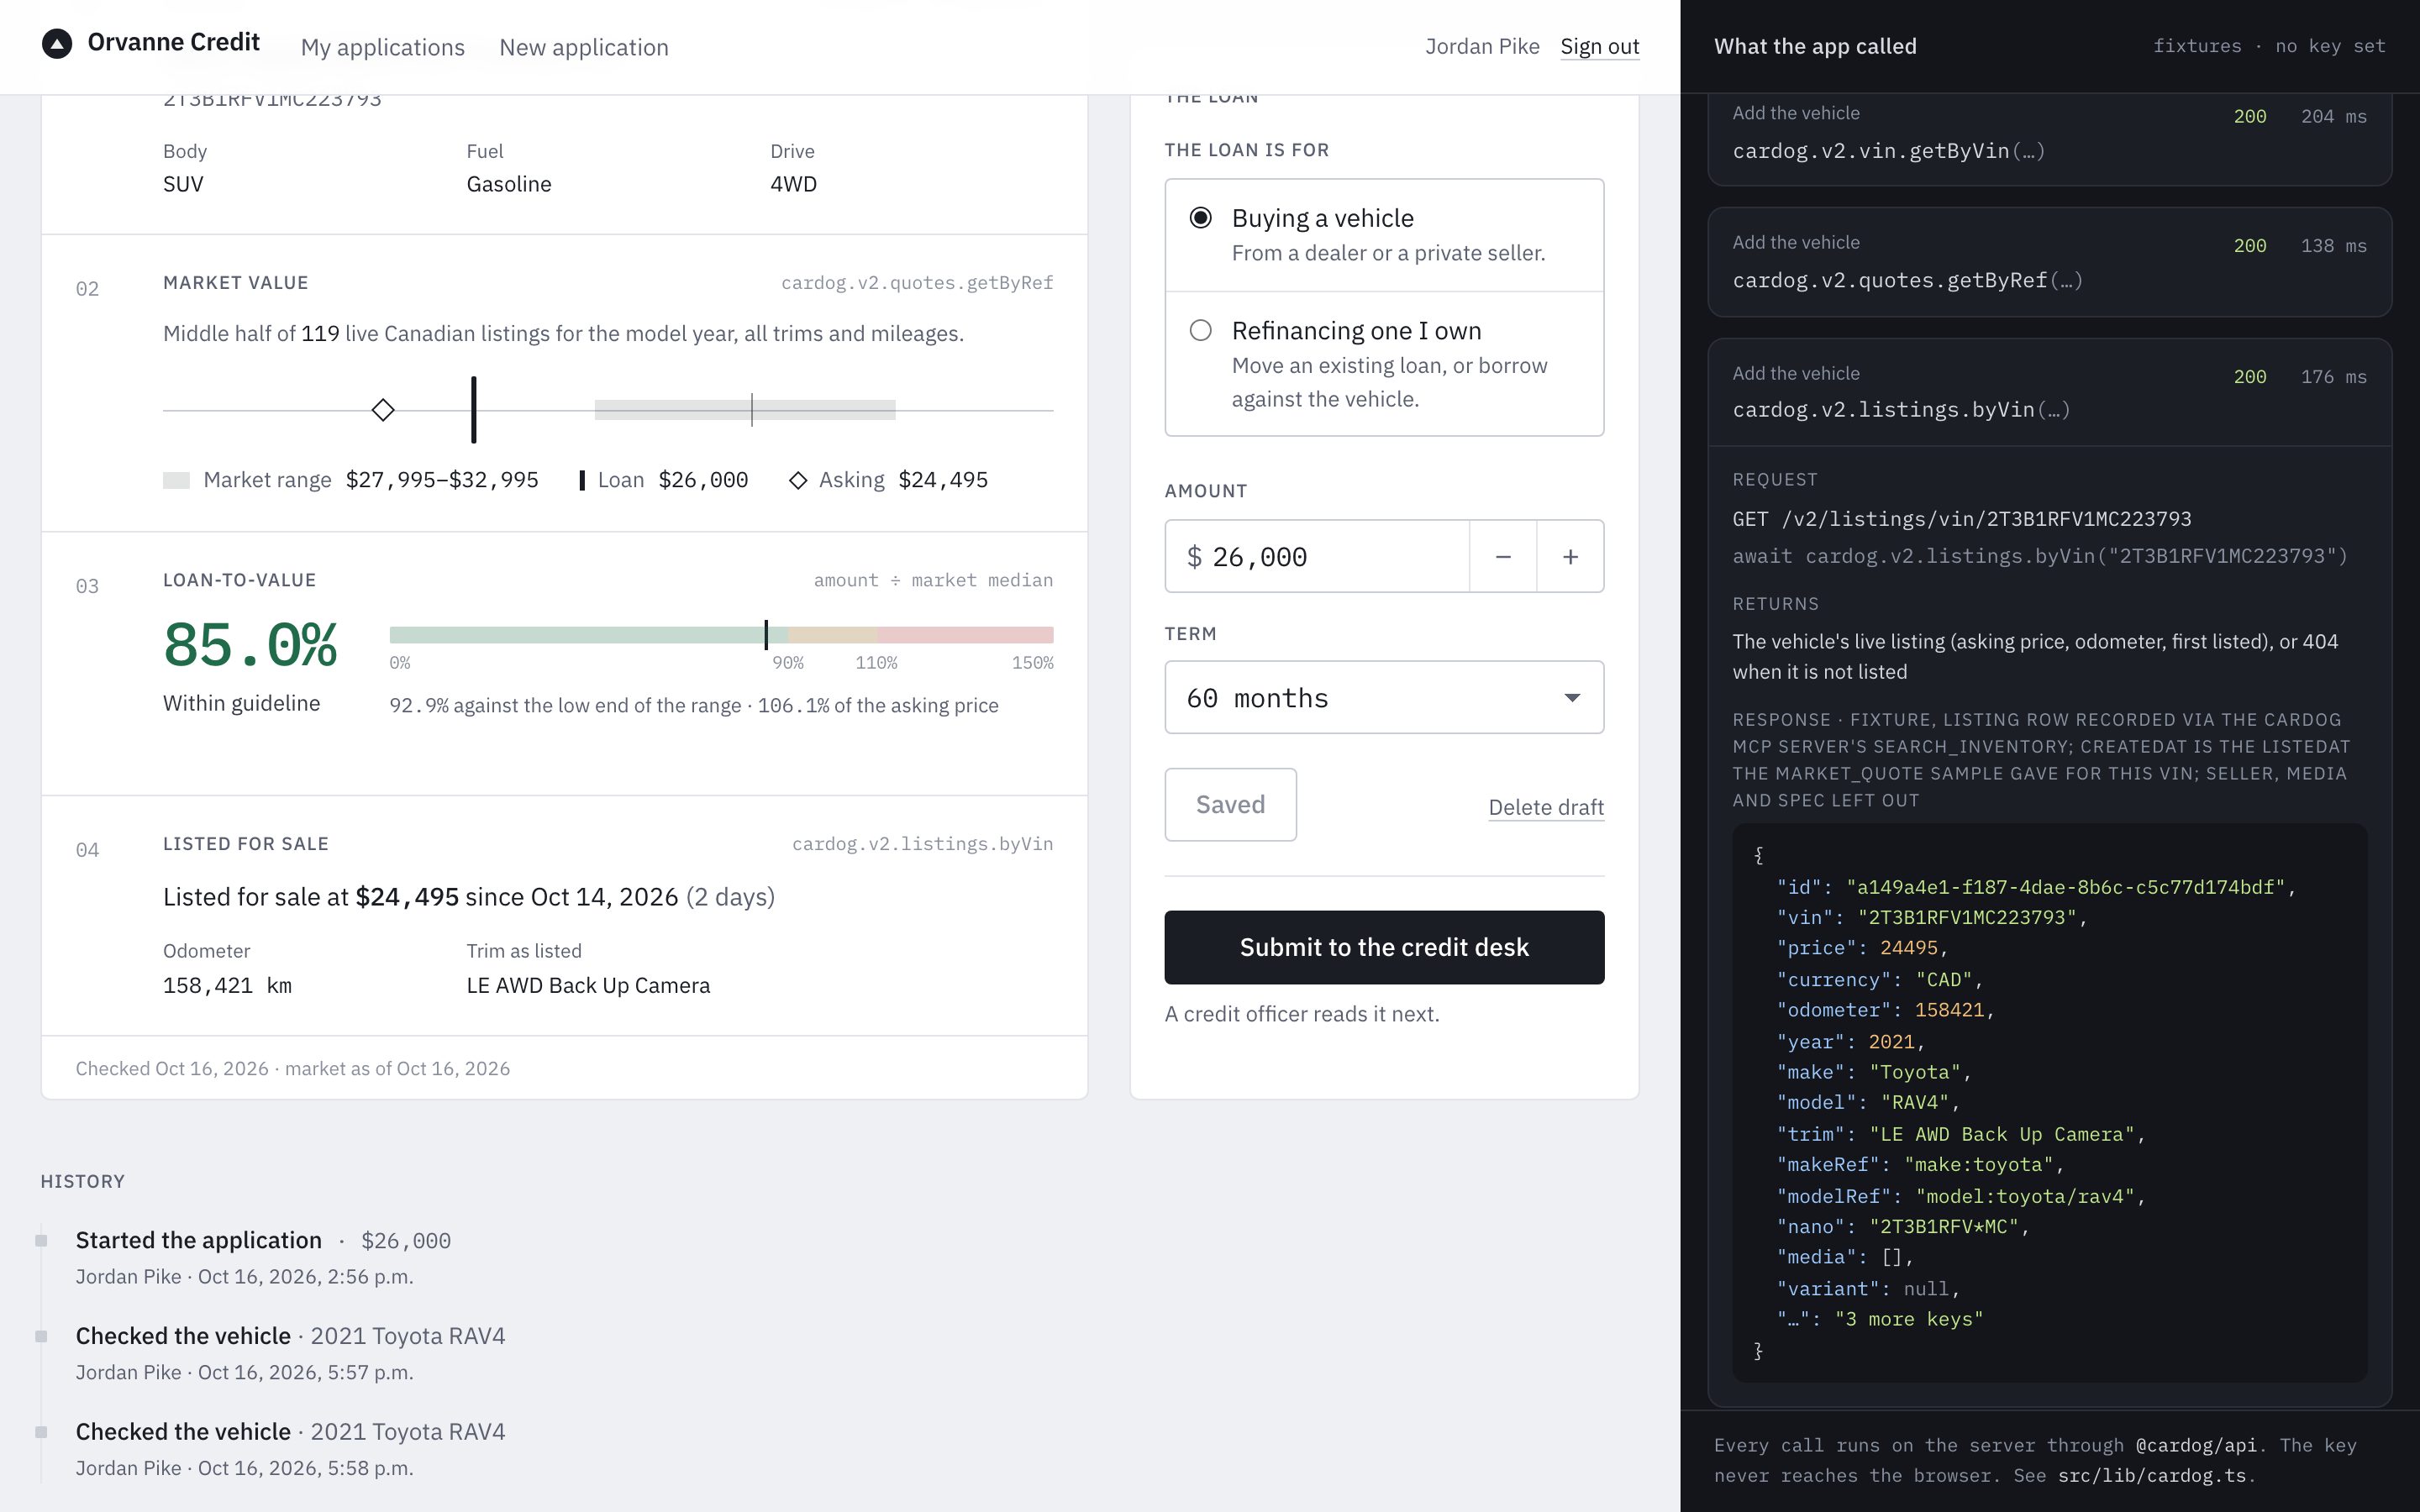Click the 5:57 p.m. Checked the vehicle entry

pyautogui.click(x=290, y=1353)
